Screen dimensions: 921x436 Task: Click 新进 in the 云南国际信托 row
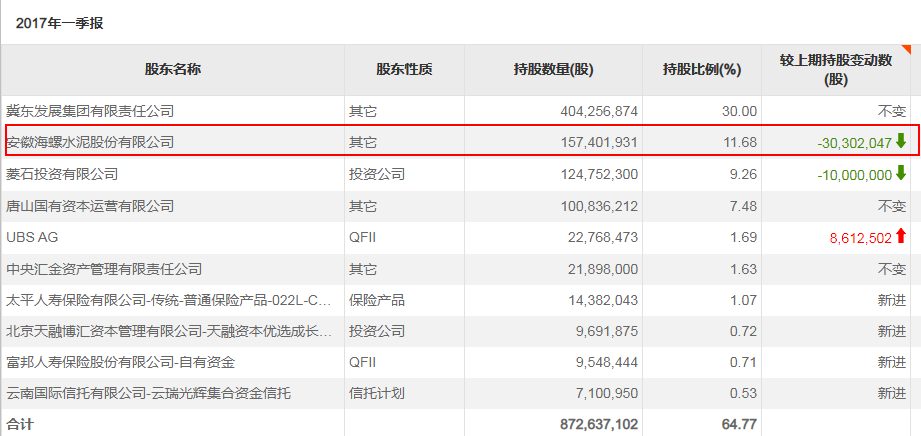[892, 393]
